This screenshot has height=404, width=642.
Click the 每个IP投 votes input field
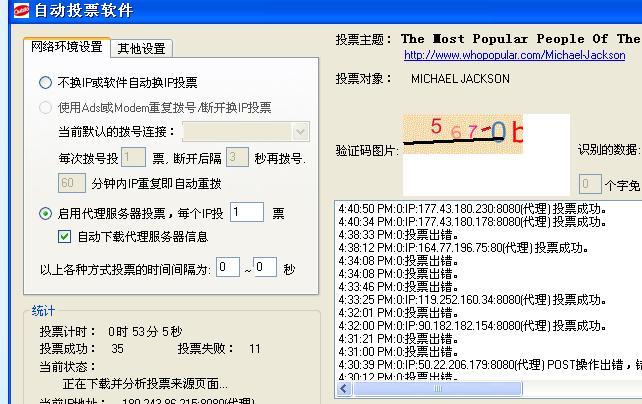coord(246,213)
